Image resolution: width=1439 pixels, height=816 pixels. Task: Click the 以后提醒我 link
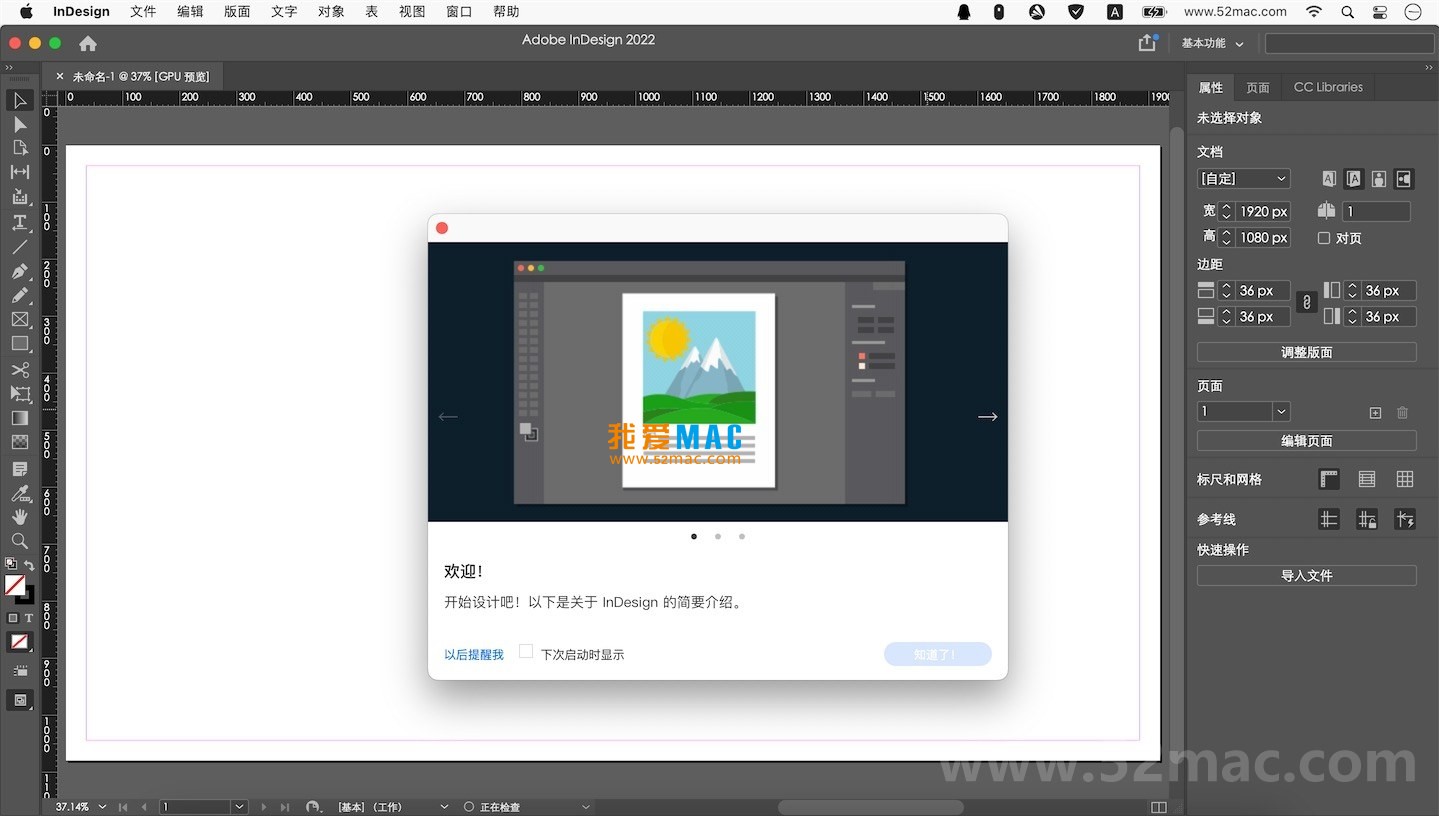click(474, 654)
